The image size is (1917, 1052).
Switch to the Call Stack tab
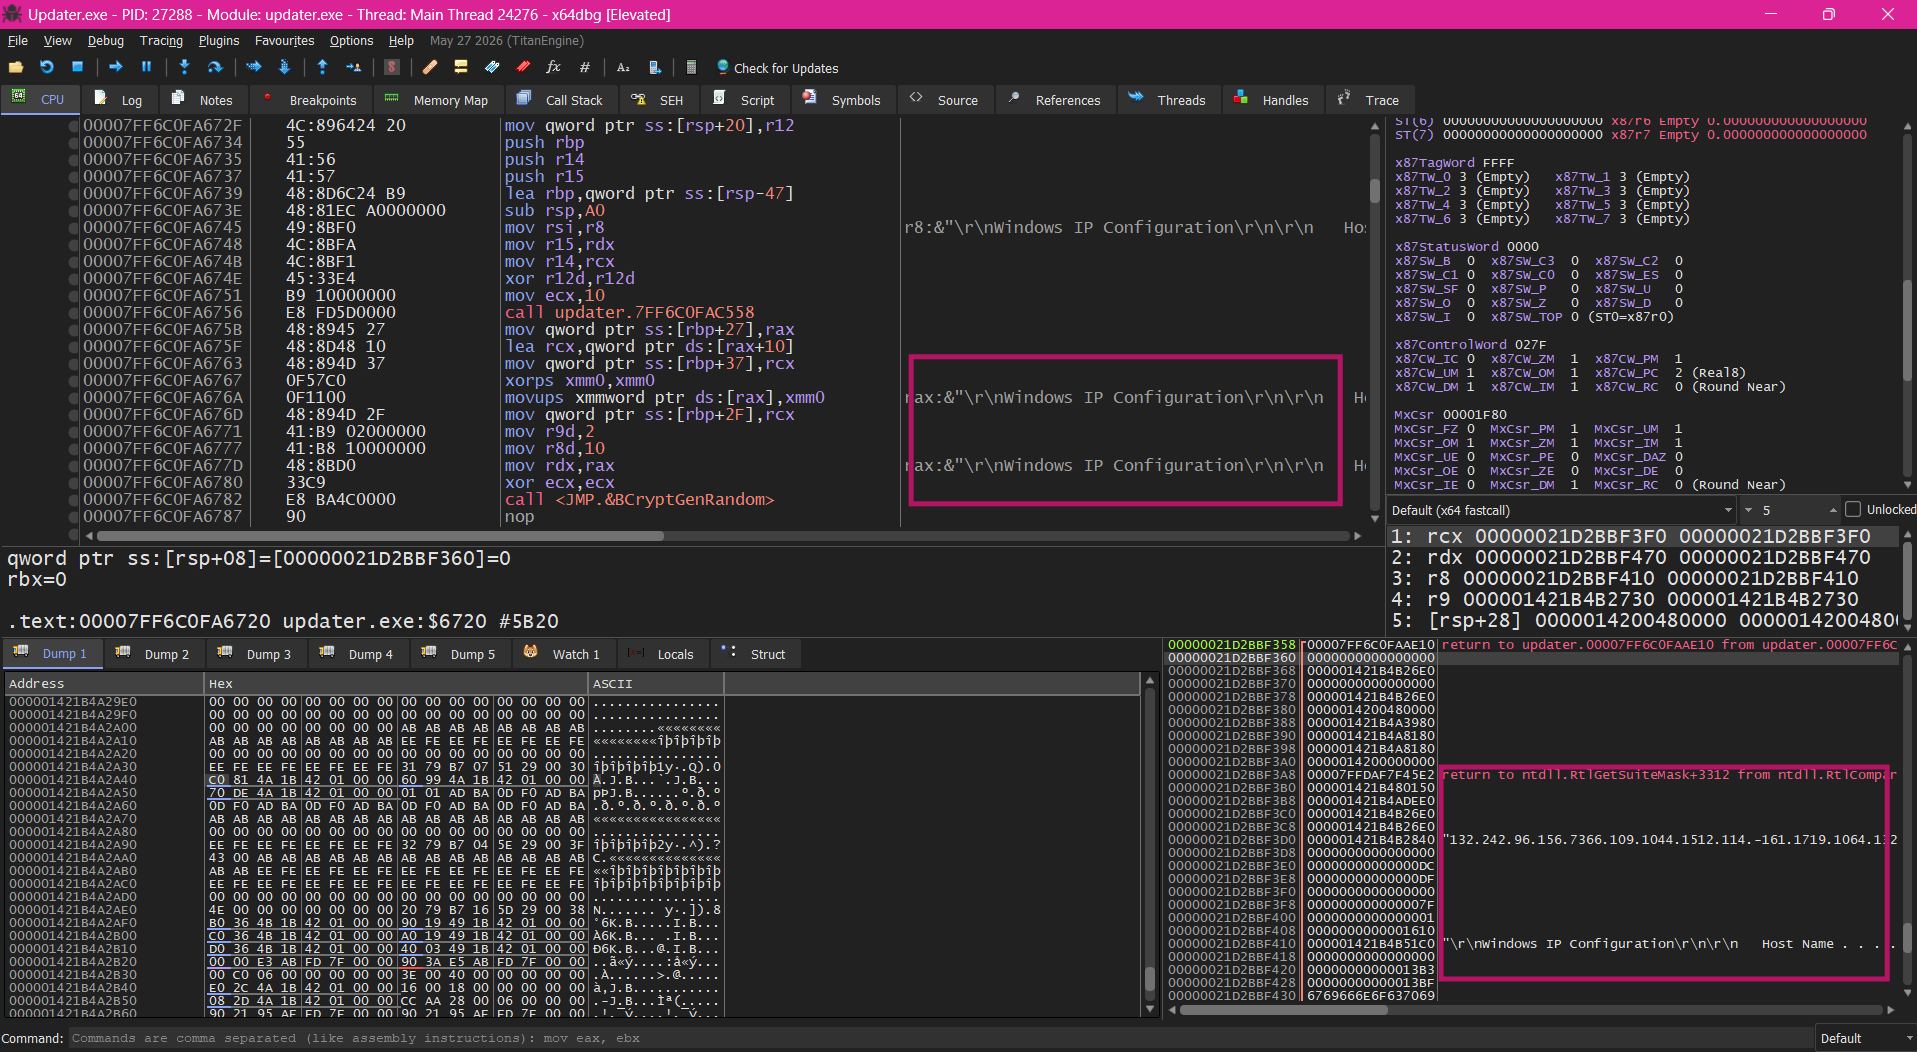coord(560,100)
